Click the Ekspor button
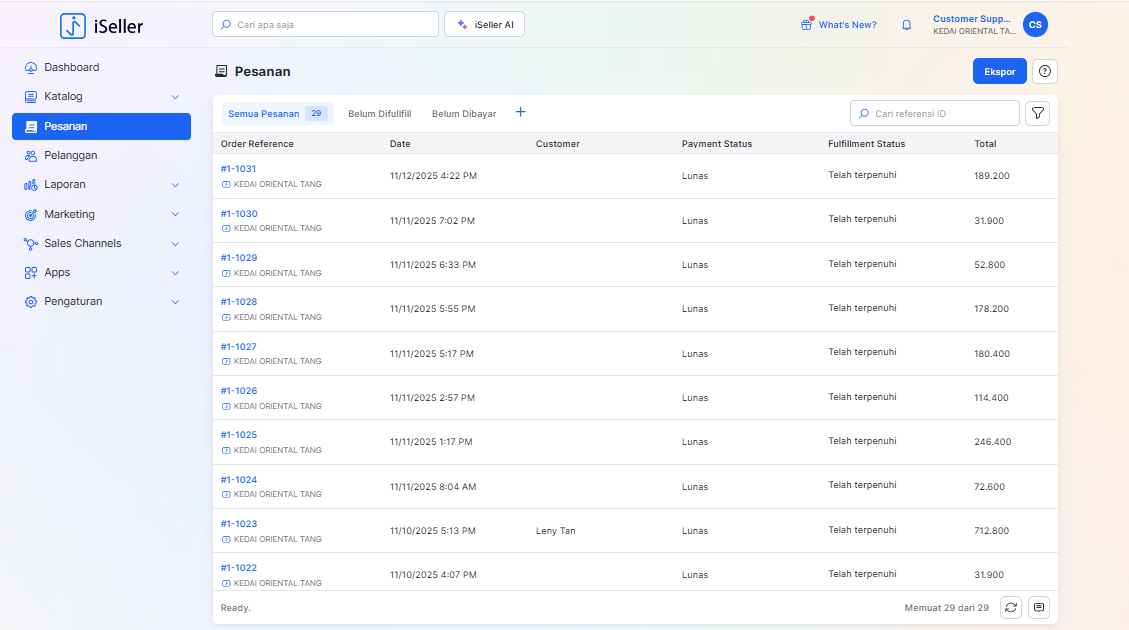 [x=999, y=72]
